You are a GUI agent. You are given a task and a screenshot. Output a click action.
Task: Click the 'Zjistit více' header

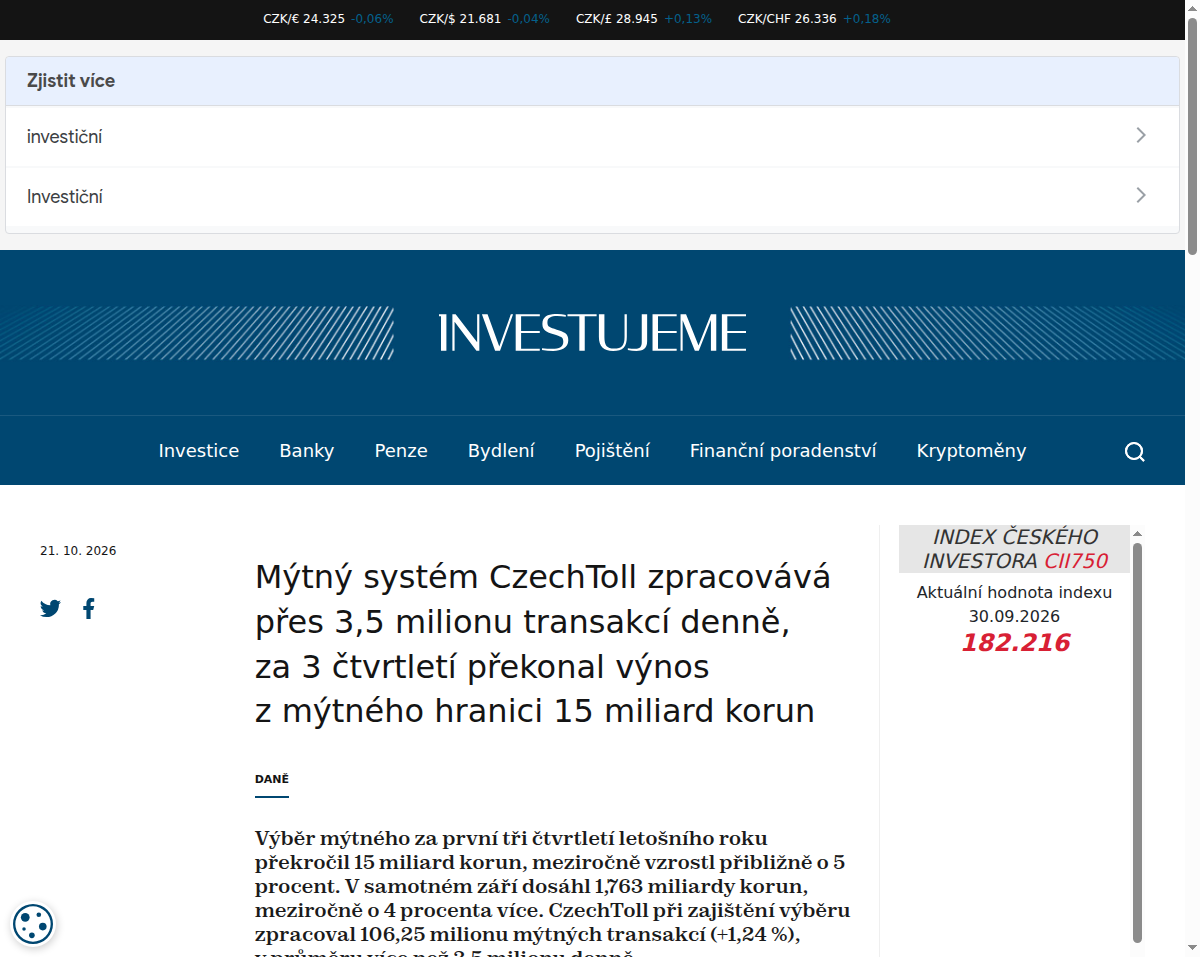[x=592, y=81]
